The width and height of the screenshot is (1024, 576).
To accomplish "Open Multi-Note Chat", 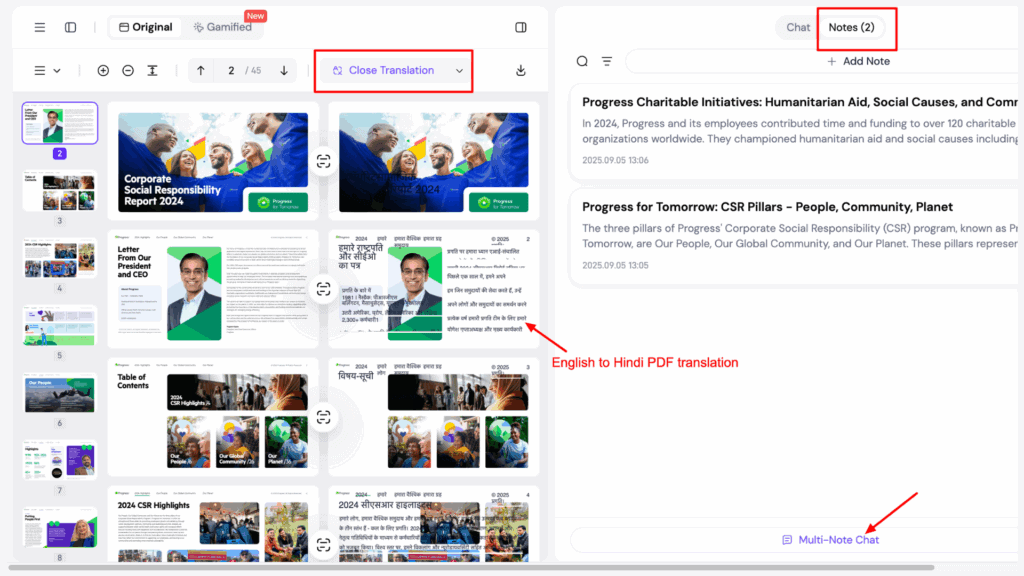I will pyautogui.click(x=830, y=540).
